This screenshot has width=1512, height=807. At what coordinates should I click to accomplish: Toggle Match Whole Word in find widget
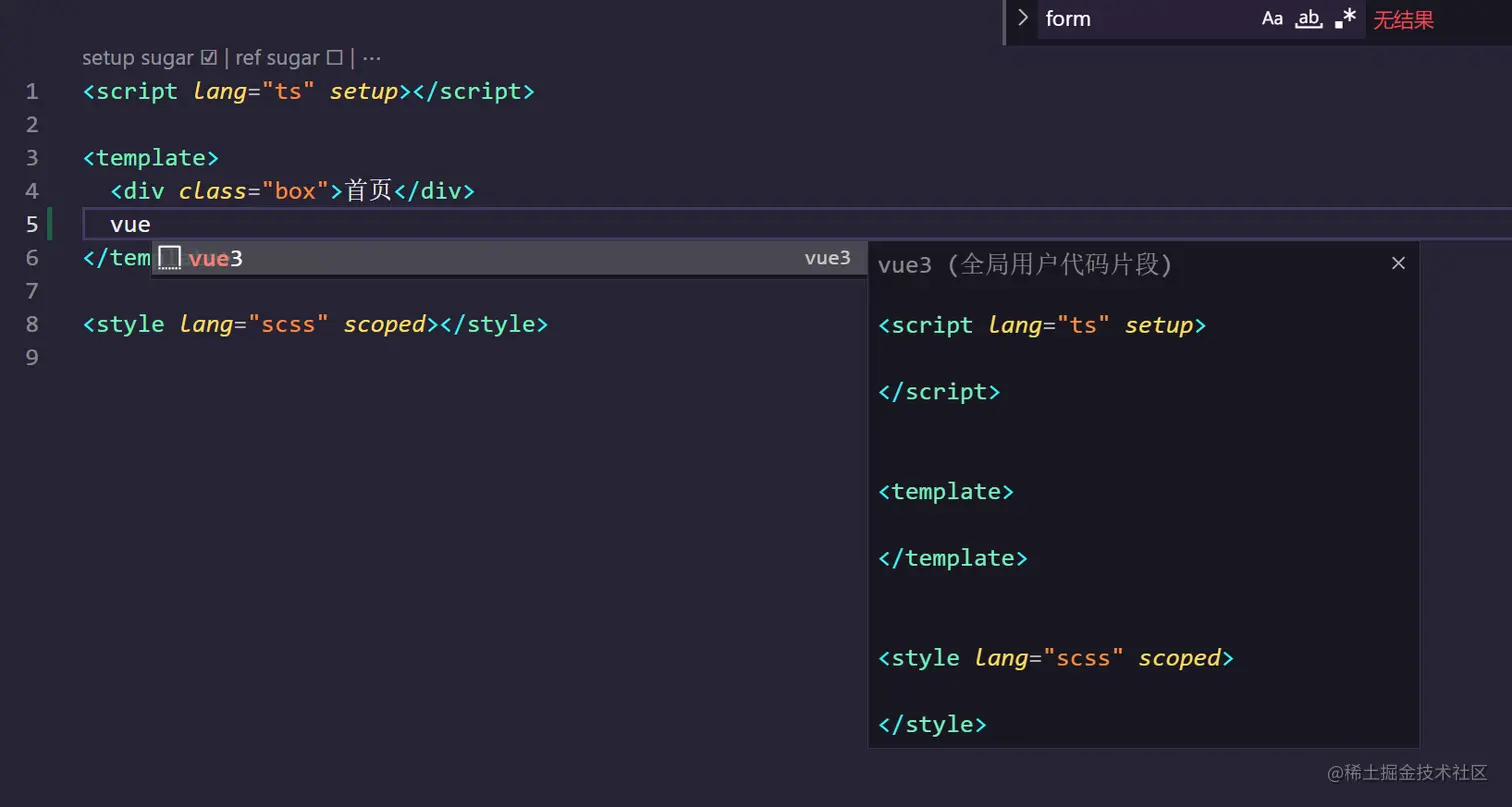1309,18
